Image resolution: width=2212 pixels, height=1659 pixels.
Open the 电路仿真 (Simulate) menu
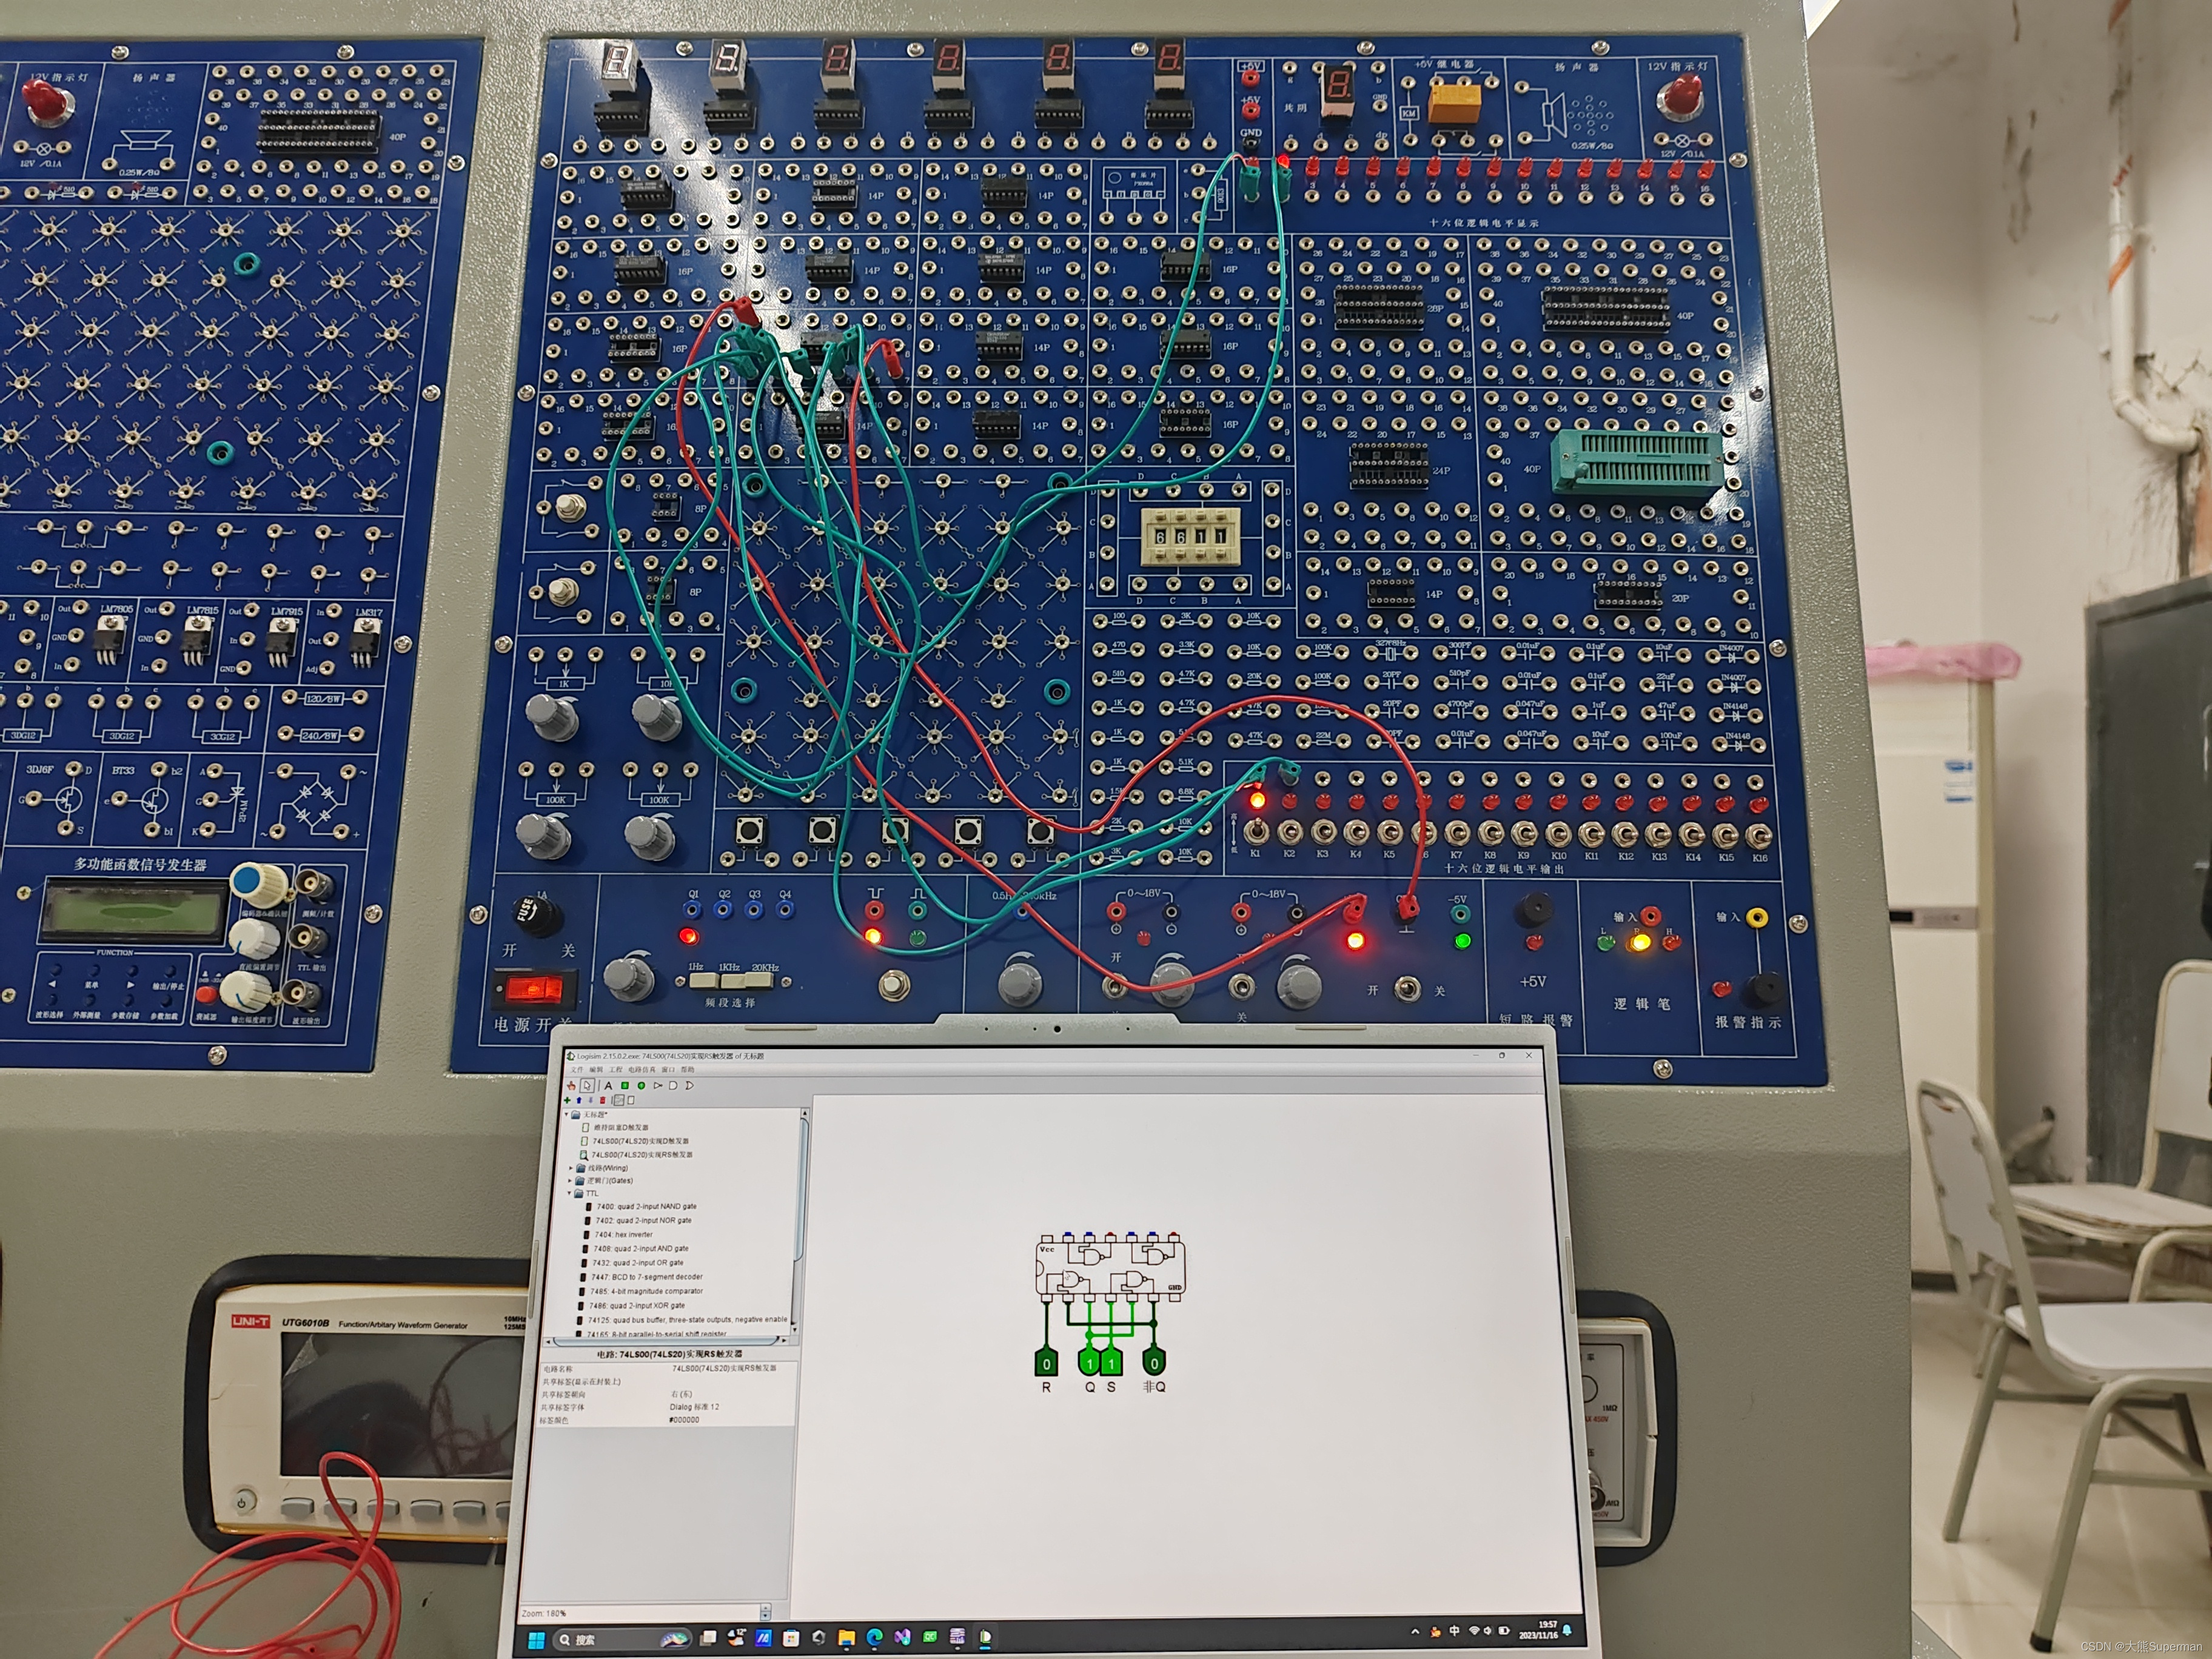click(x=642, y=1070)
